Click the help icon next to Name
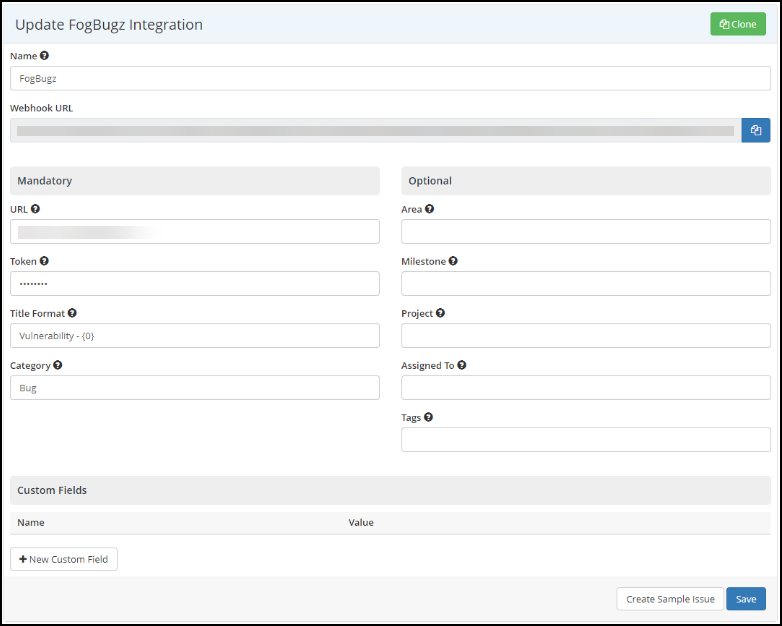Viewport: 782px width, 626px height. coord(44,56)
